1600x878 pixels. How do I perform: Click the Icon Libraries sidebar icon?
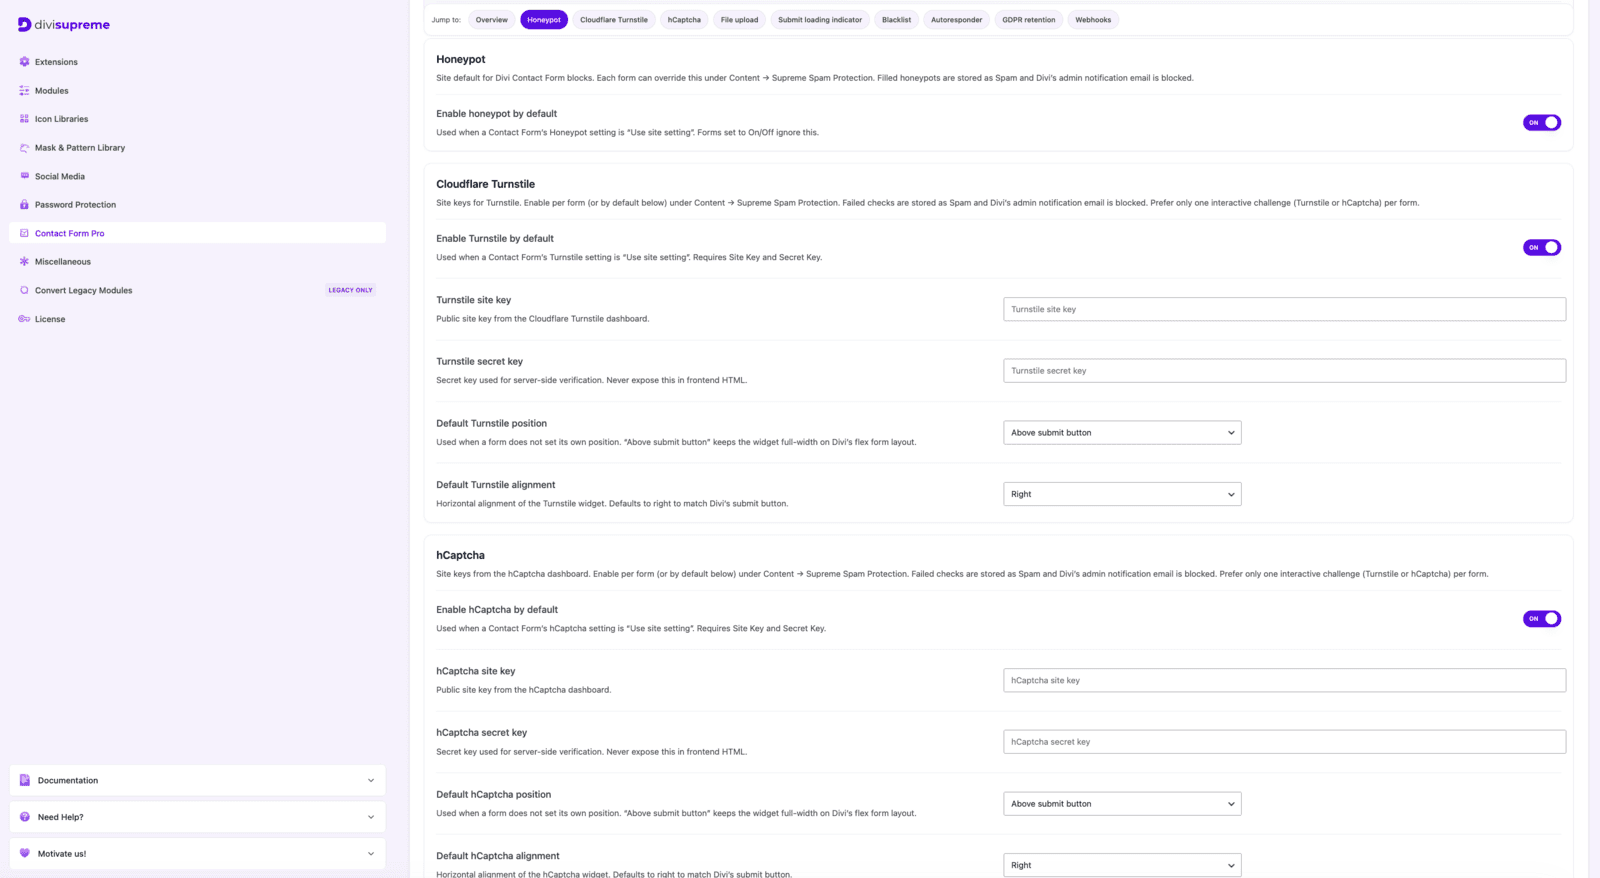[x=24, y=119]
